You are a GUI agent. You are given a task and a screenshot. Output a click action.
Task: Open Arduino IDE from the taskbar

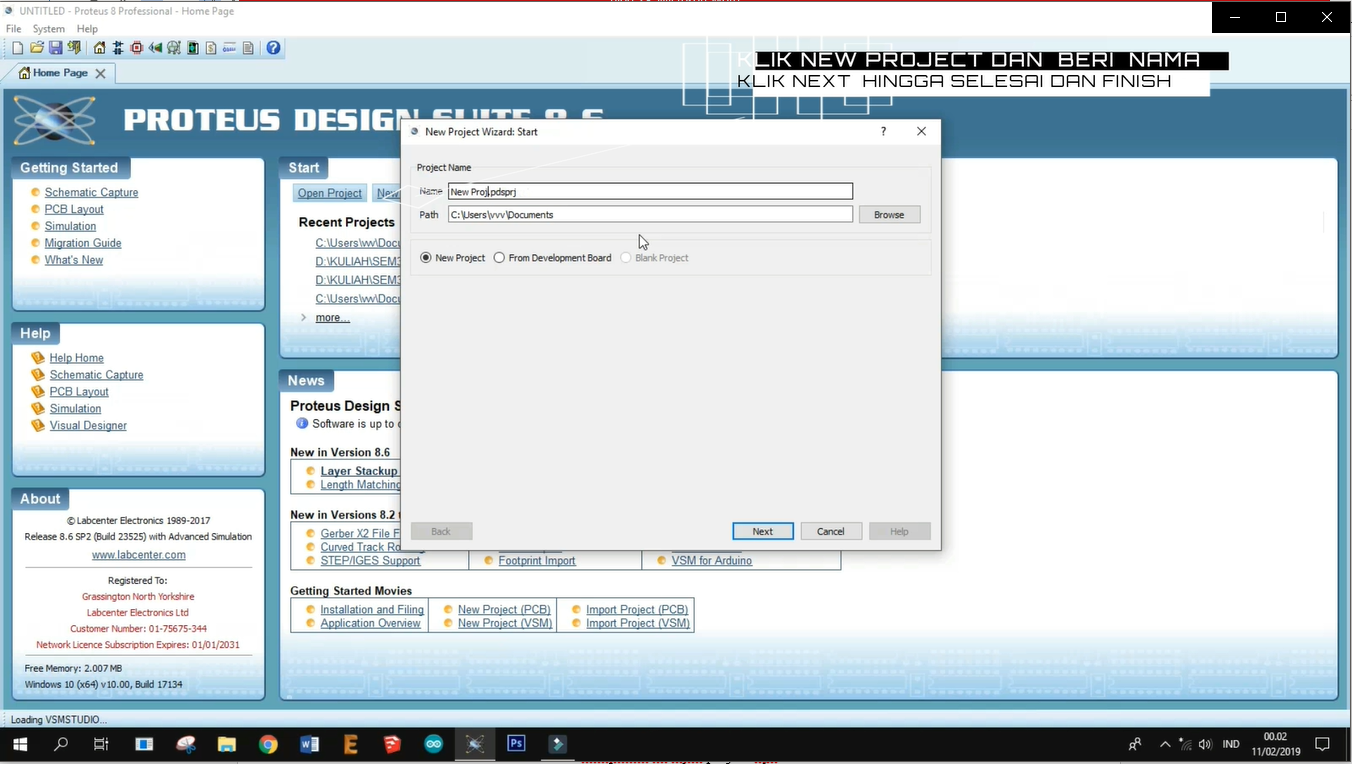point(433,744)
